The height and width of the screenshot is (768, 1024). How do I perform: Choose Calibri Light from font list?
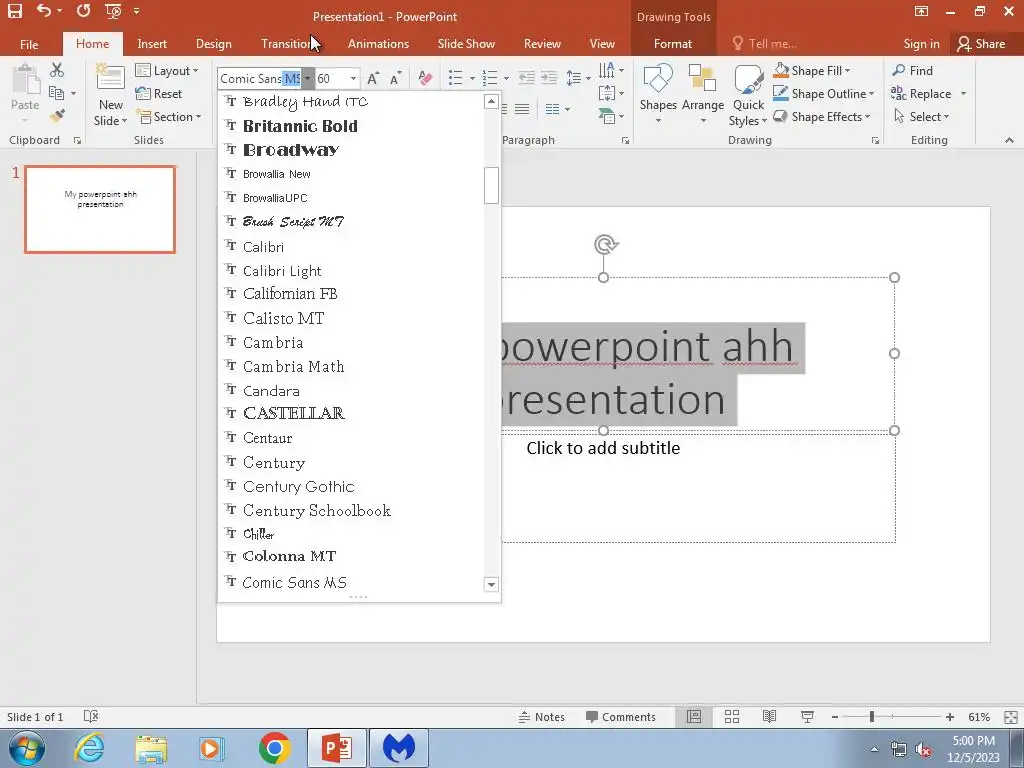(351, 270)
